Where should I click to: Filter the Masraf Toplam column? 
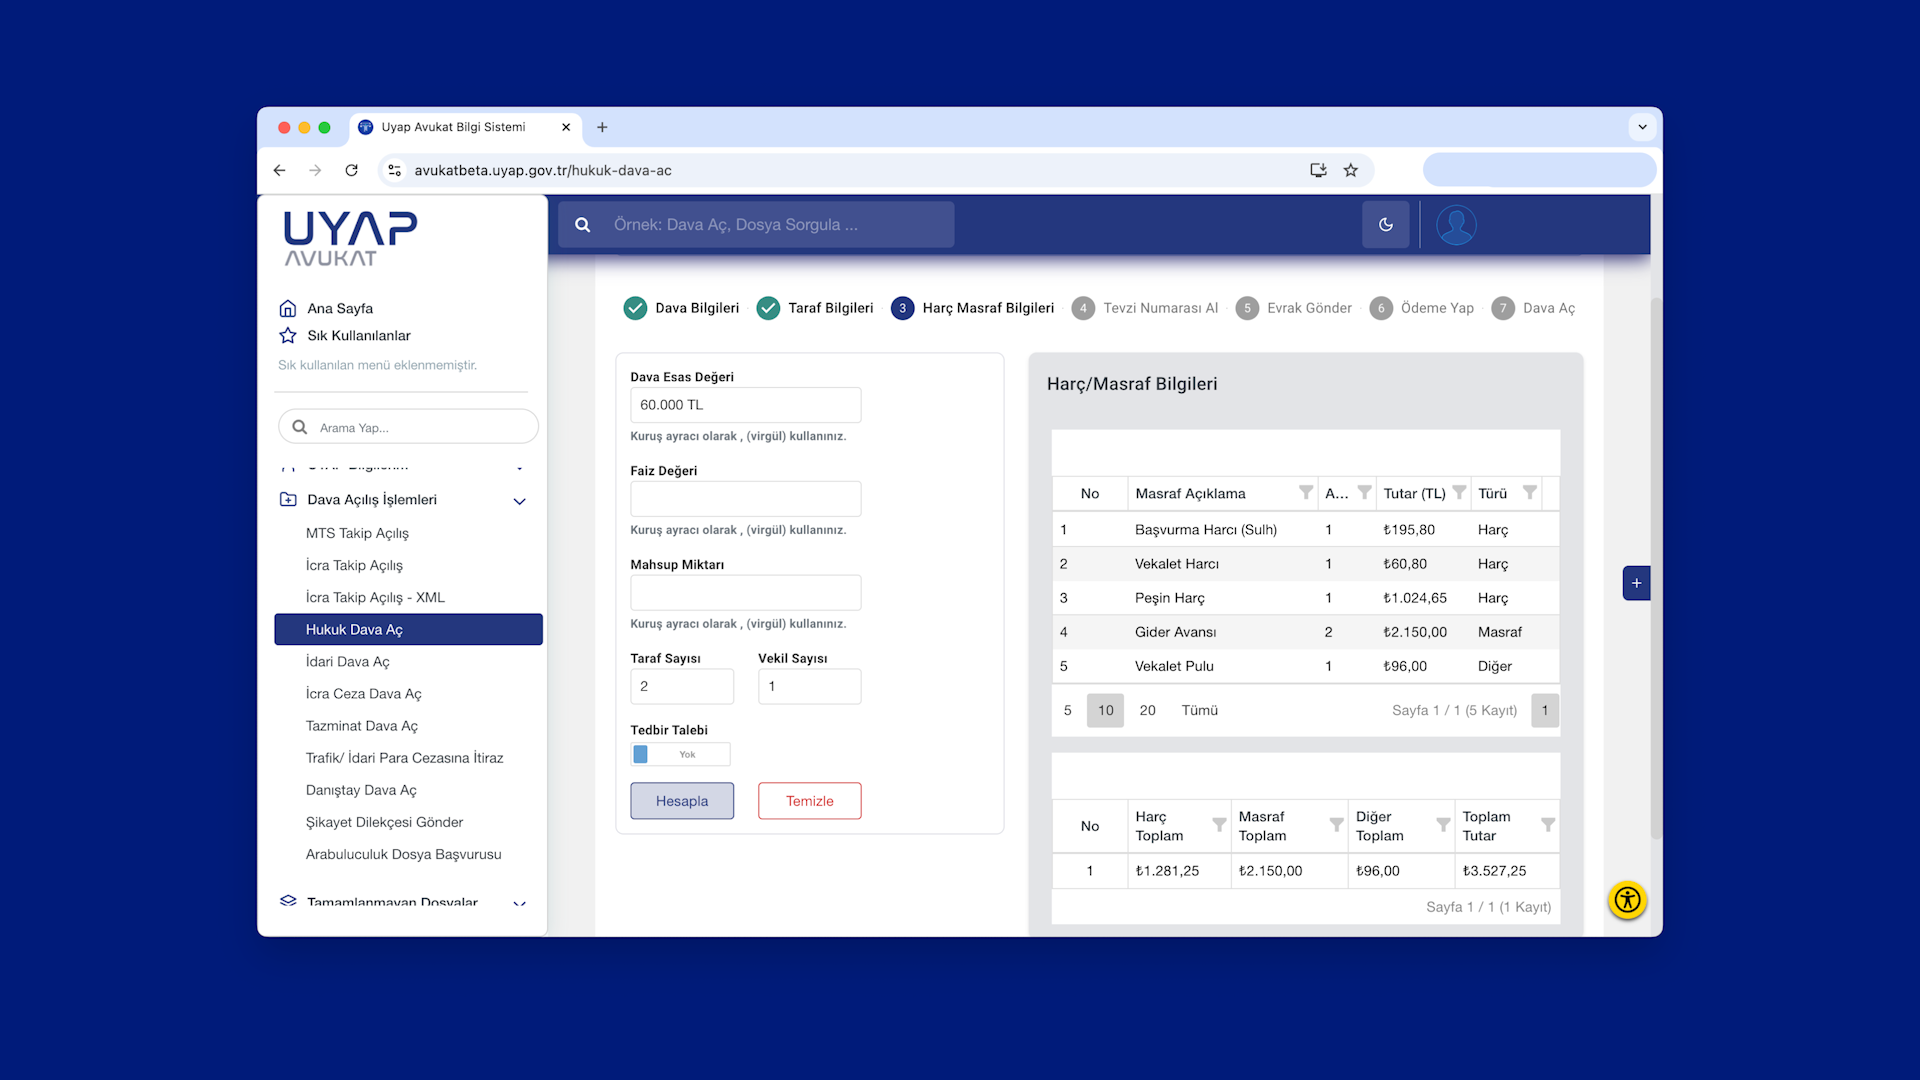[1336, 825]
